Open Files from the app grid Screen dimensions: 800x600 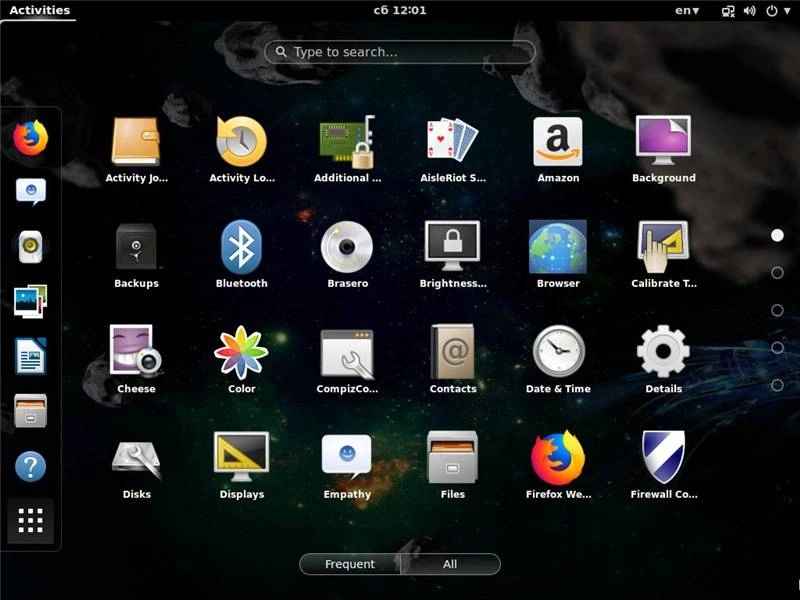pos(453,465)
